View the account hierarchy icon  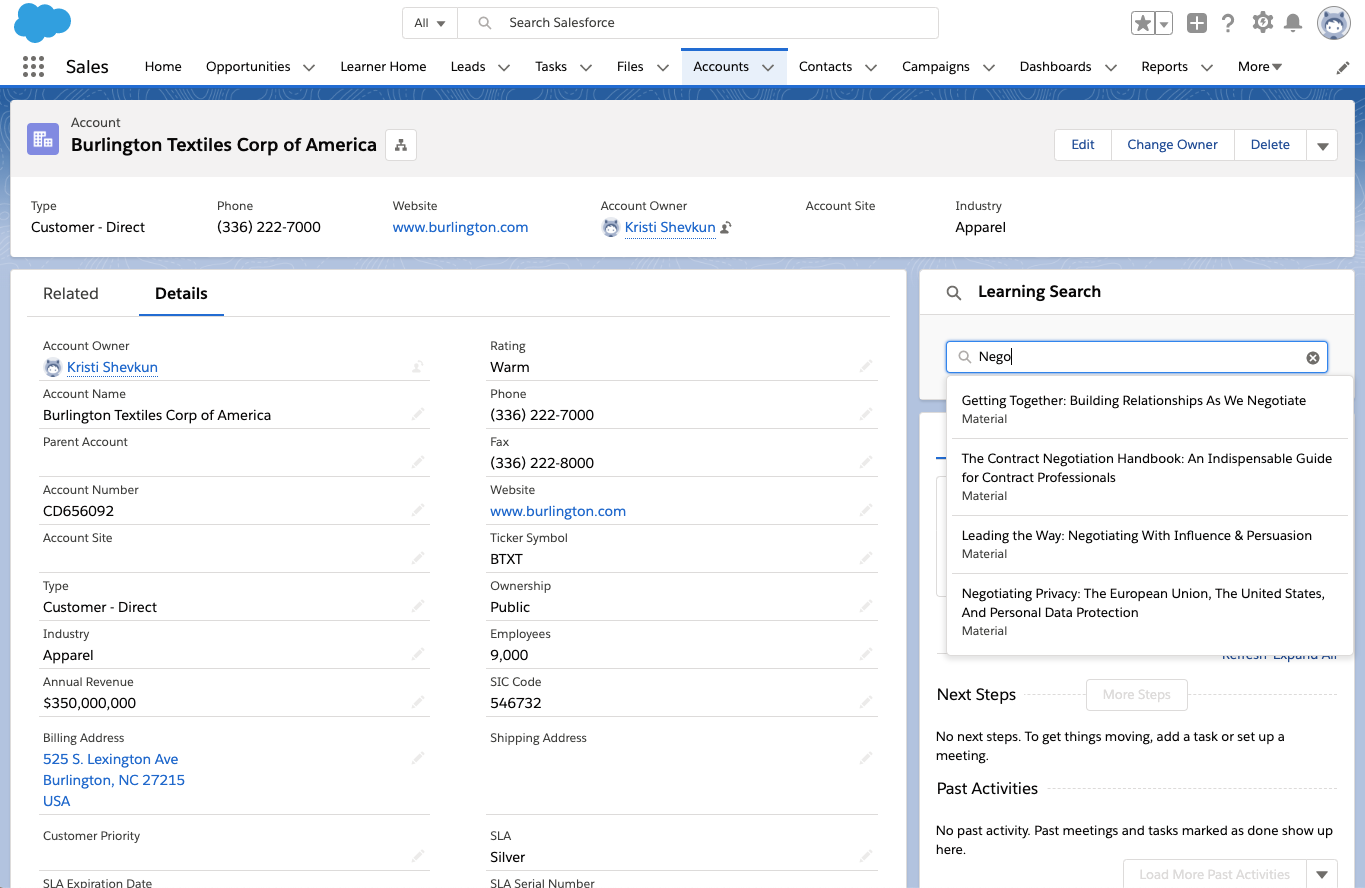(401, 145)
